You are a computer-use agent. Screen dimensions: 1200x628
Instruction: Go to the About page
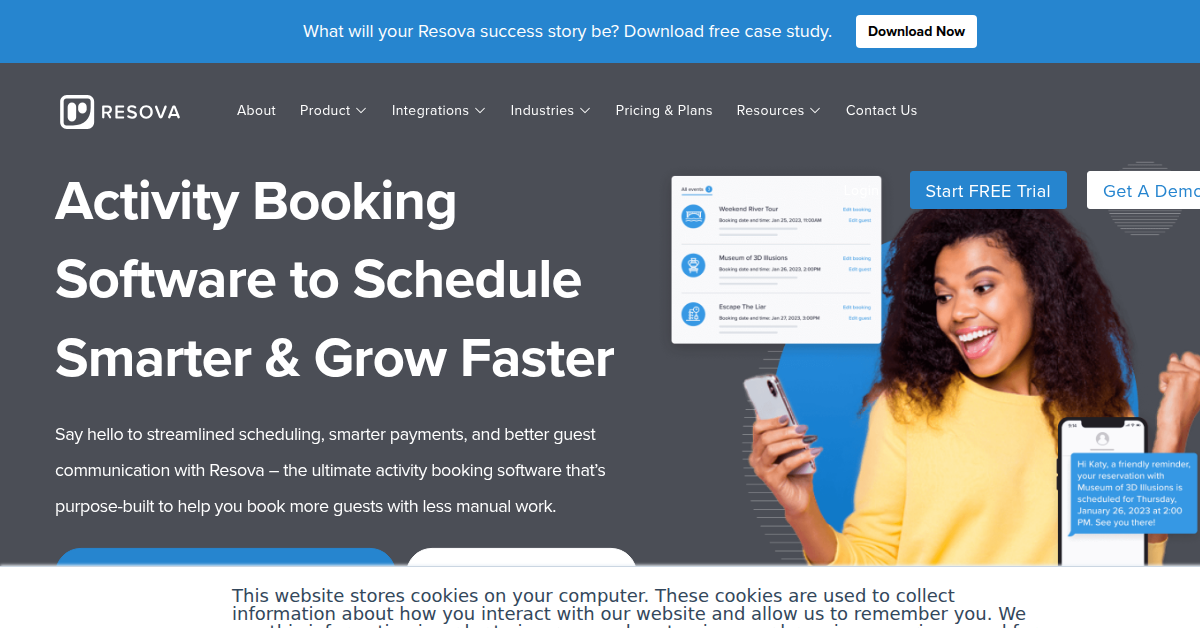[x=256, y=111]
